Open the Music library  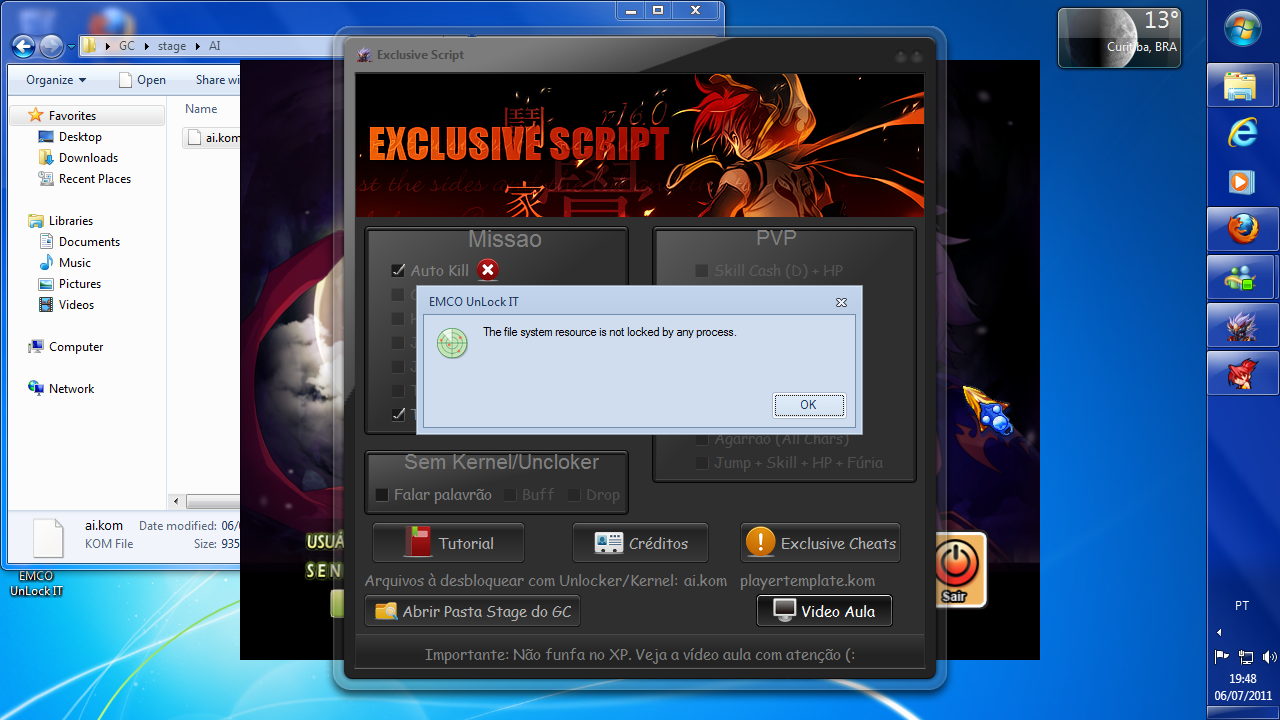75,263
